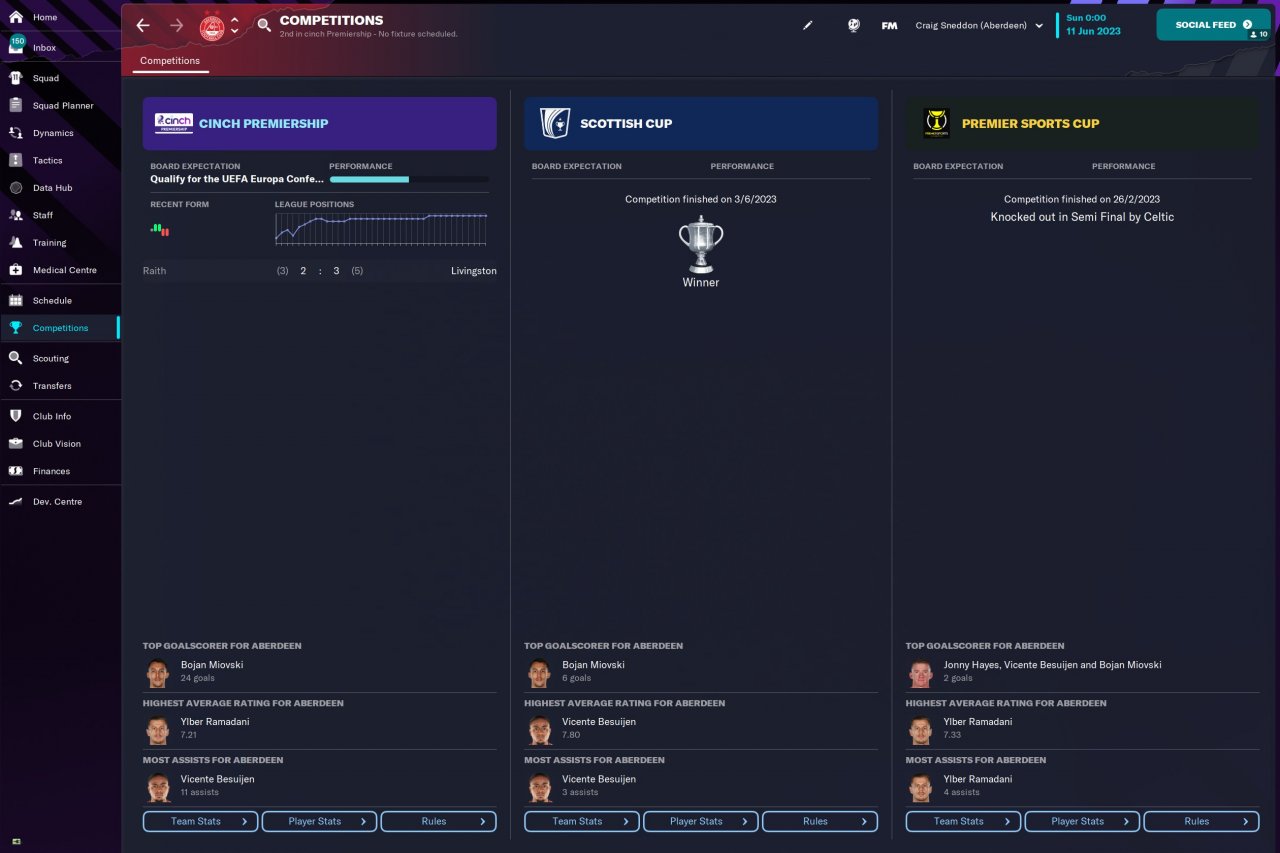Open Squad Planner clipboard icon
This screenshot has height=853, width=1280.
coord(16,105)
